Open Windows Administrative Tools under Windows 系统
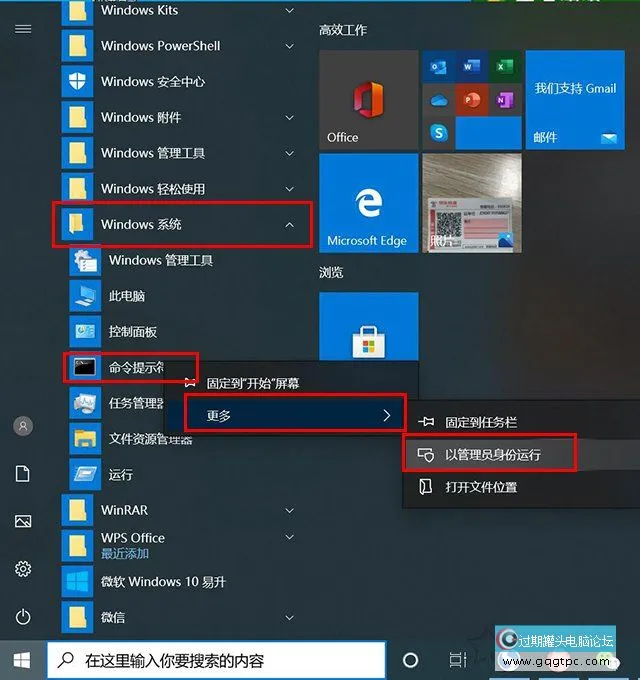Screen dimensions: 640x680 click(160, 260)
